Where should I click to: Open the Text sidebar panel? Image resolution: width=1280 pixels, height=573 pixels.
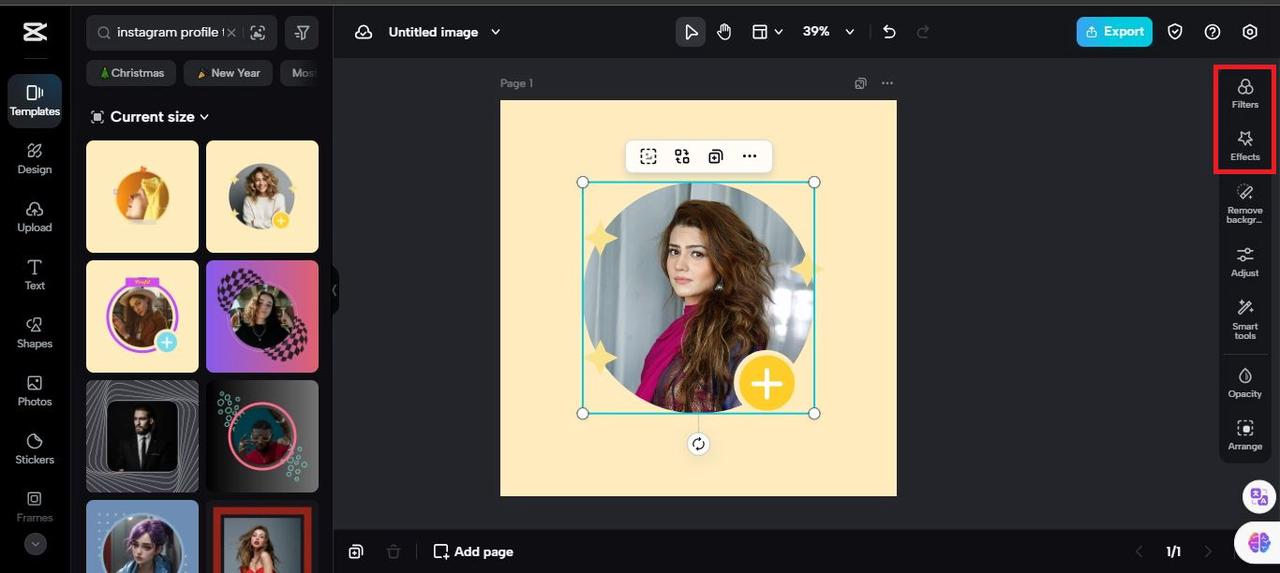click(35, 275)
